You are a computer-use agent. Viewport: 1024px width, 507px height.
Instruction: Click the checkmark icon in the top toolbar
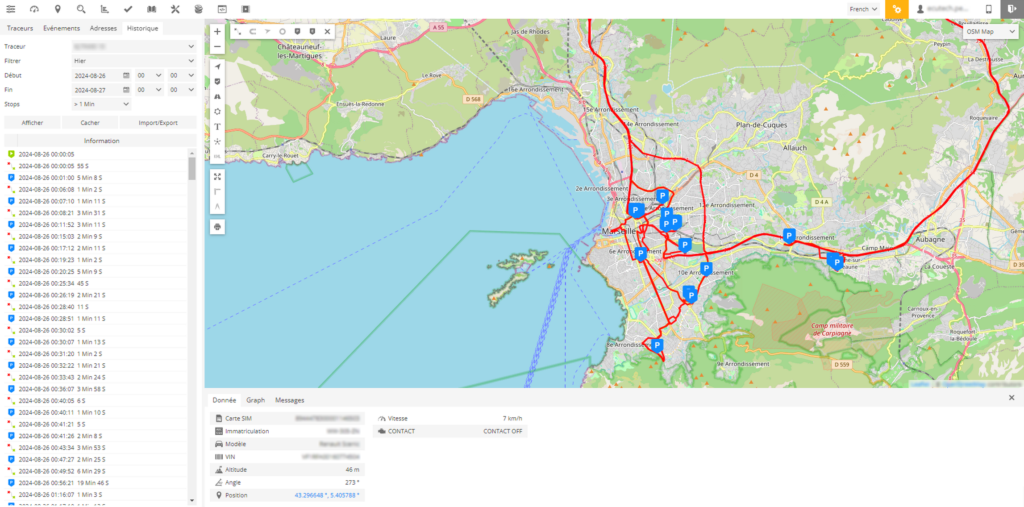128,9
